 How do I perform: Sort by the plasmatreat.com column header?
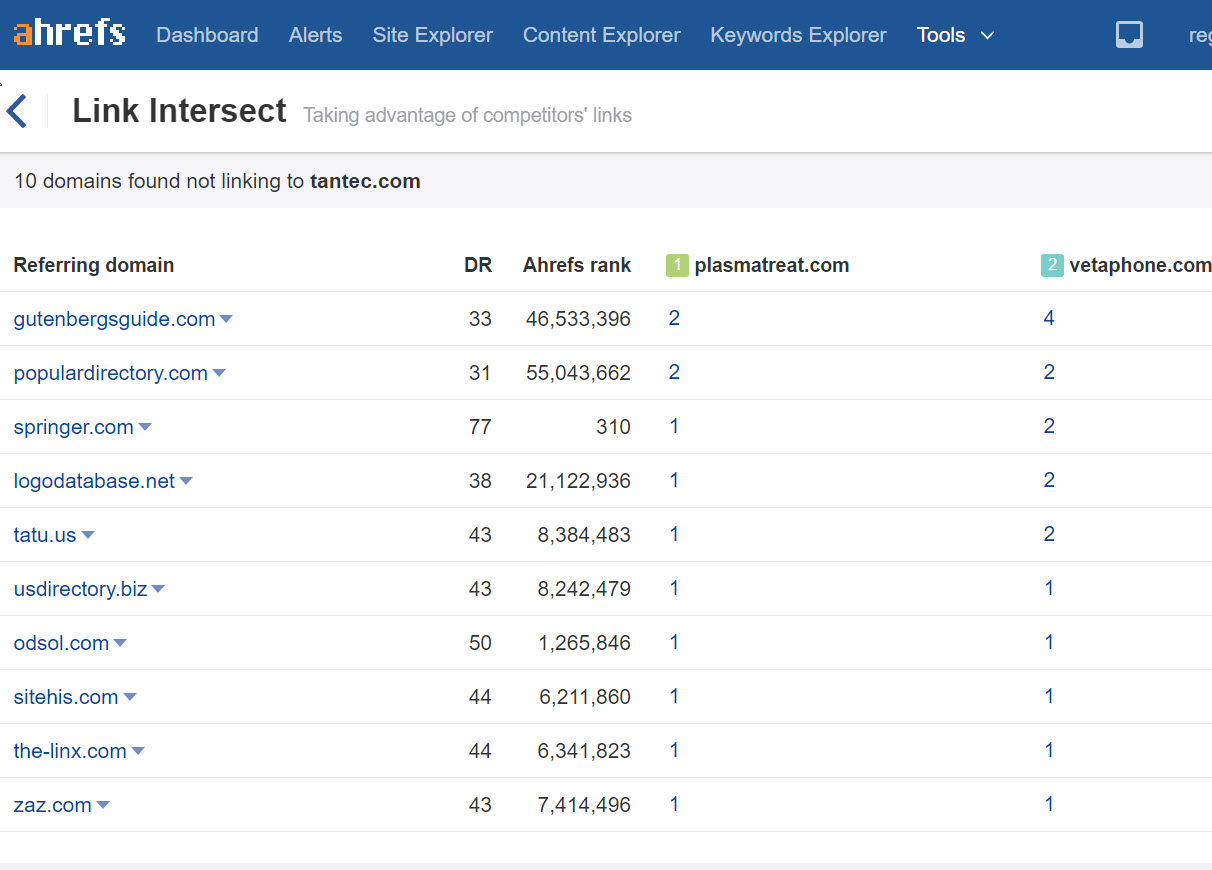pos(772,265)
